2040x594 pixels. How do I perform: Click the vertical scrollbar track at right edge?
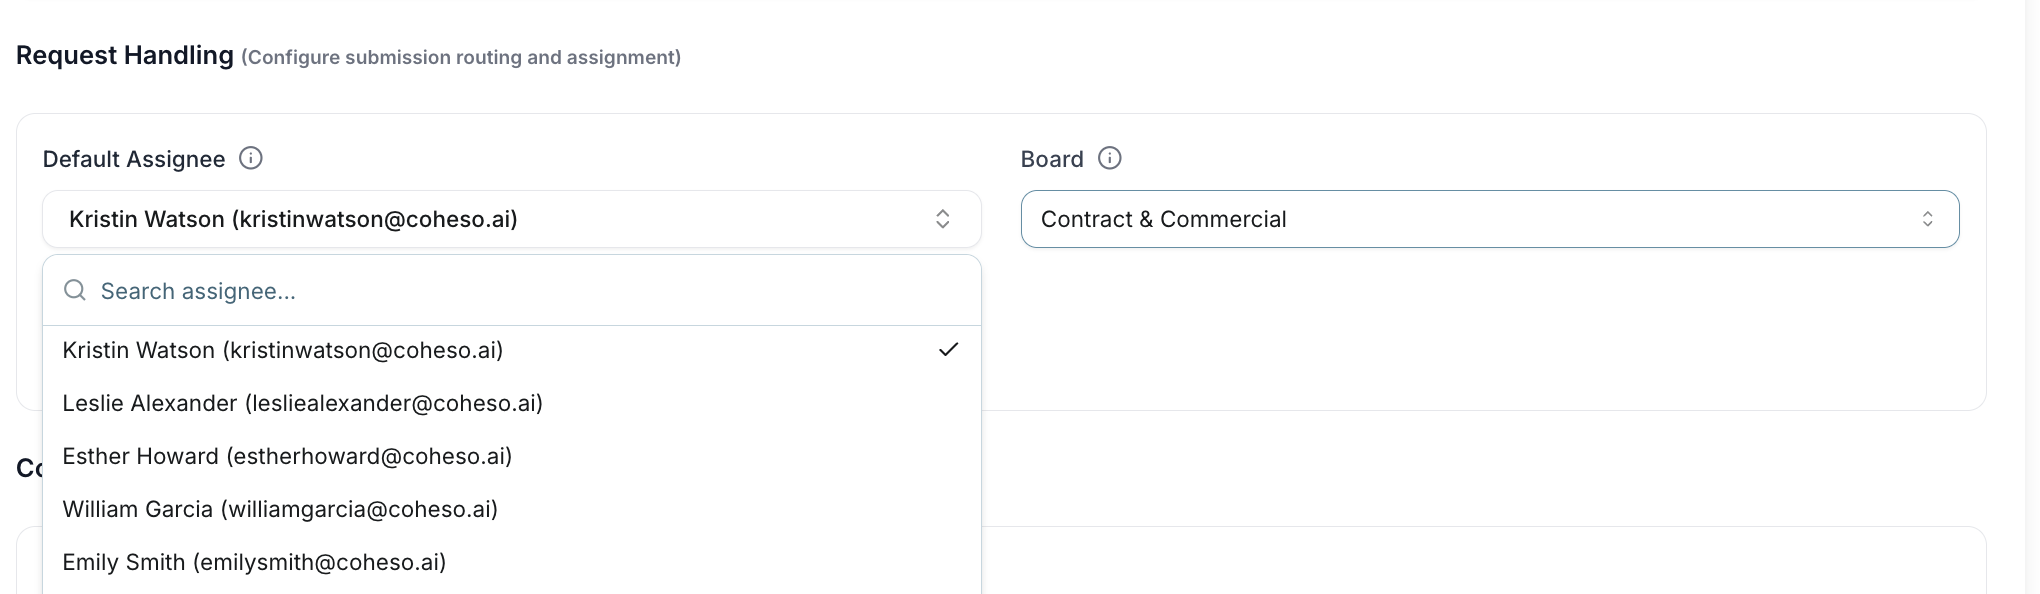2032,300
